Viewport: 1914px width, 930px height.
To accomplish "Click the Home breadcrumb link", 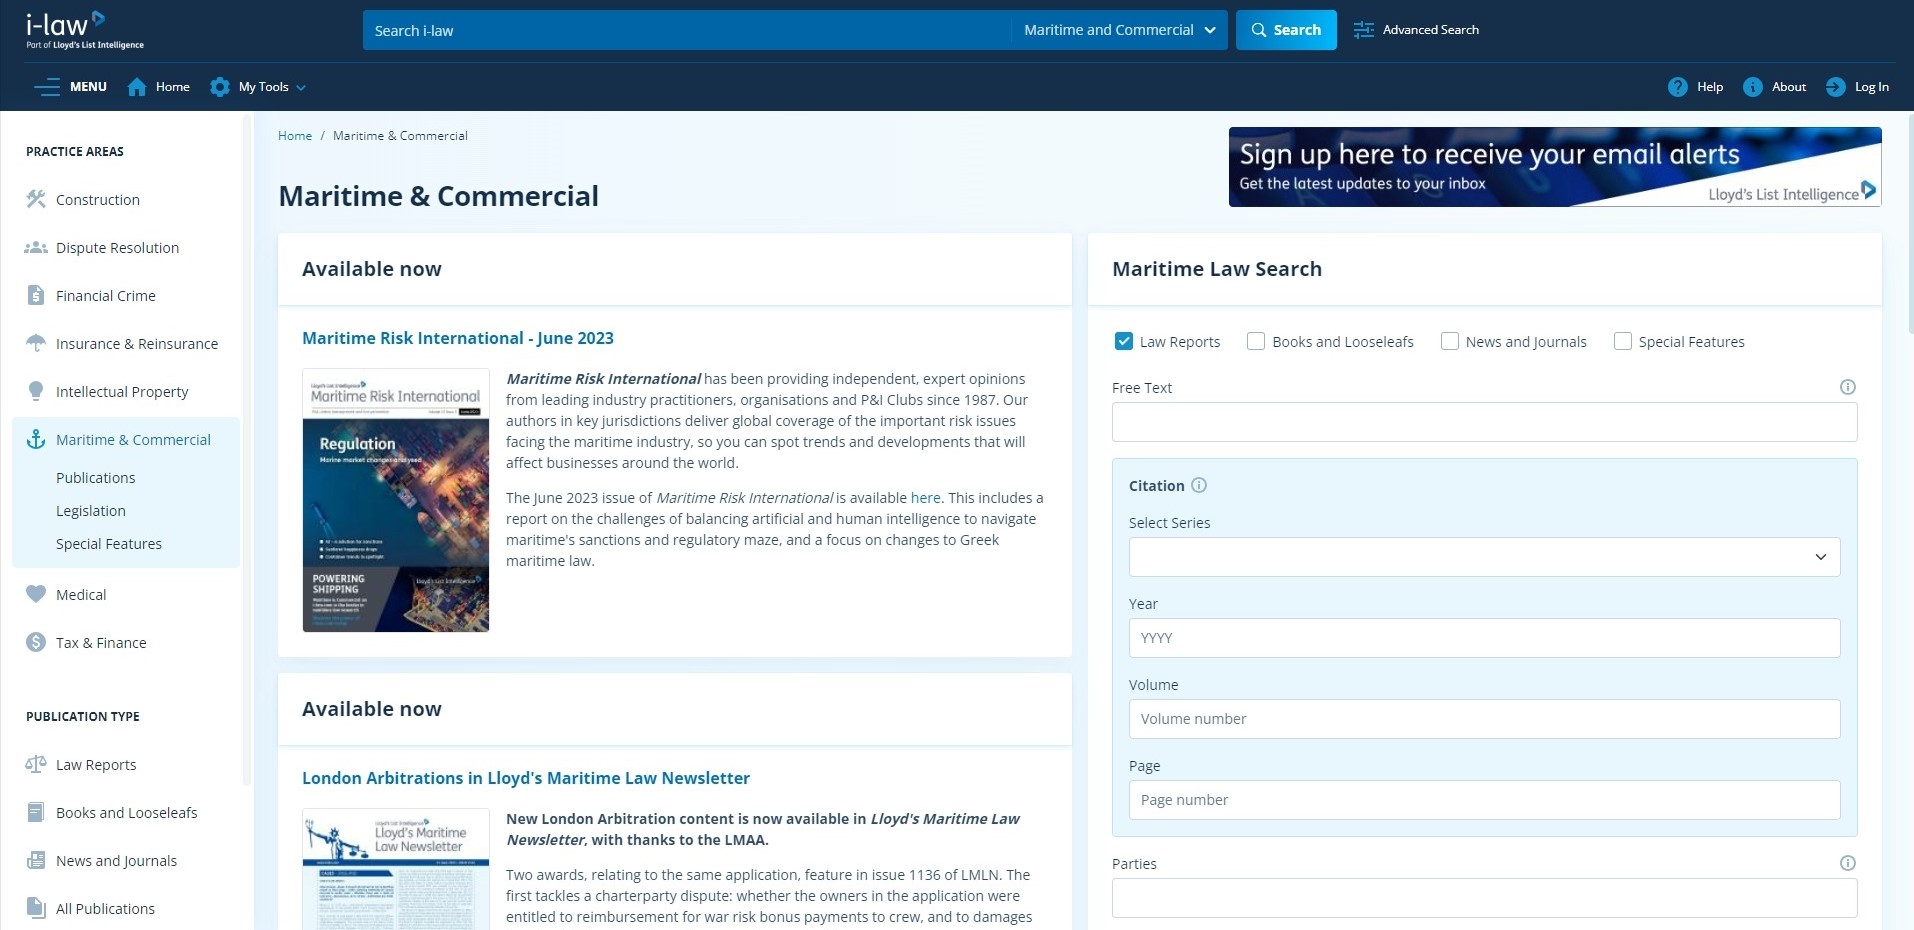I will point(295,136).
